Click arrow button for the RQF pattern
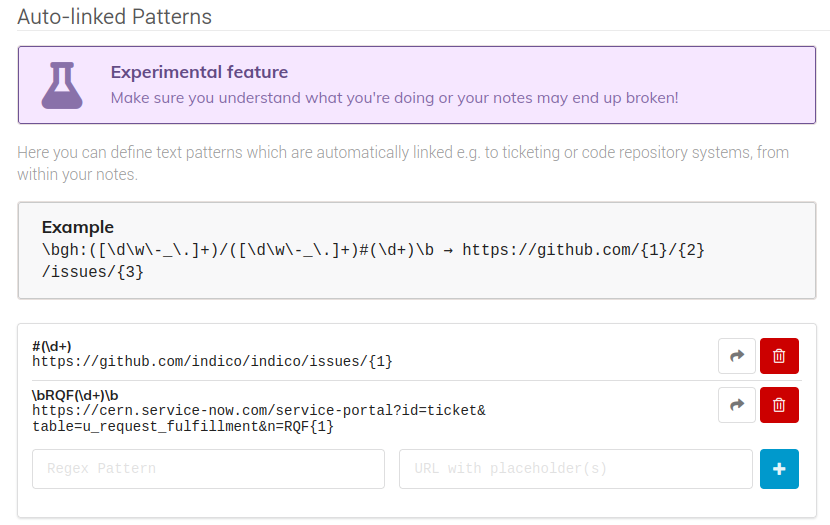This screenshot has height=525, width=830. [x=737, y=405]
